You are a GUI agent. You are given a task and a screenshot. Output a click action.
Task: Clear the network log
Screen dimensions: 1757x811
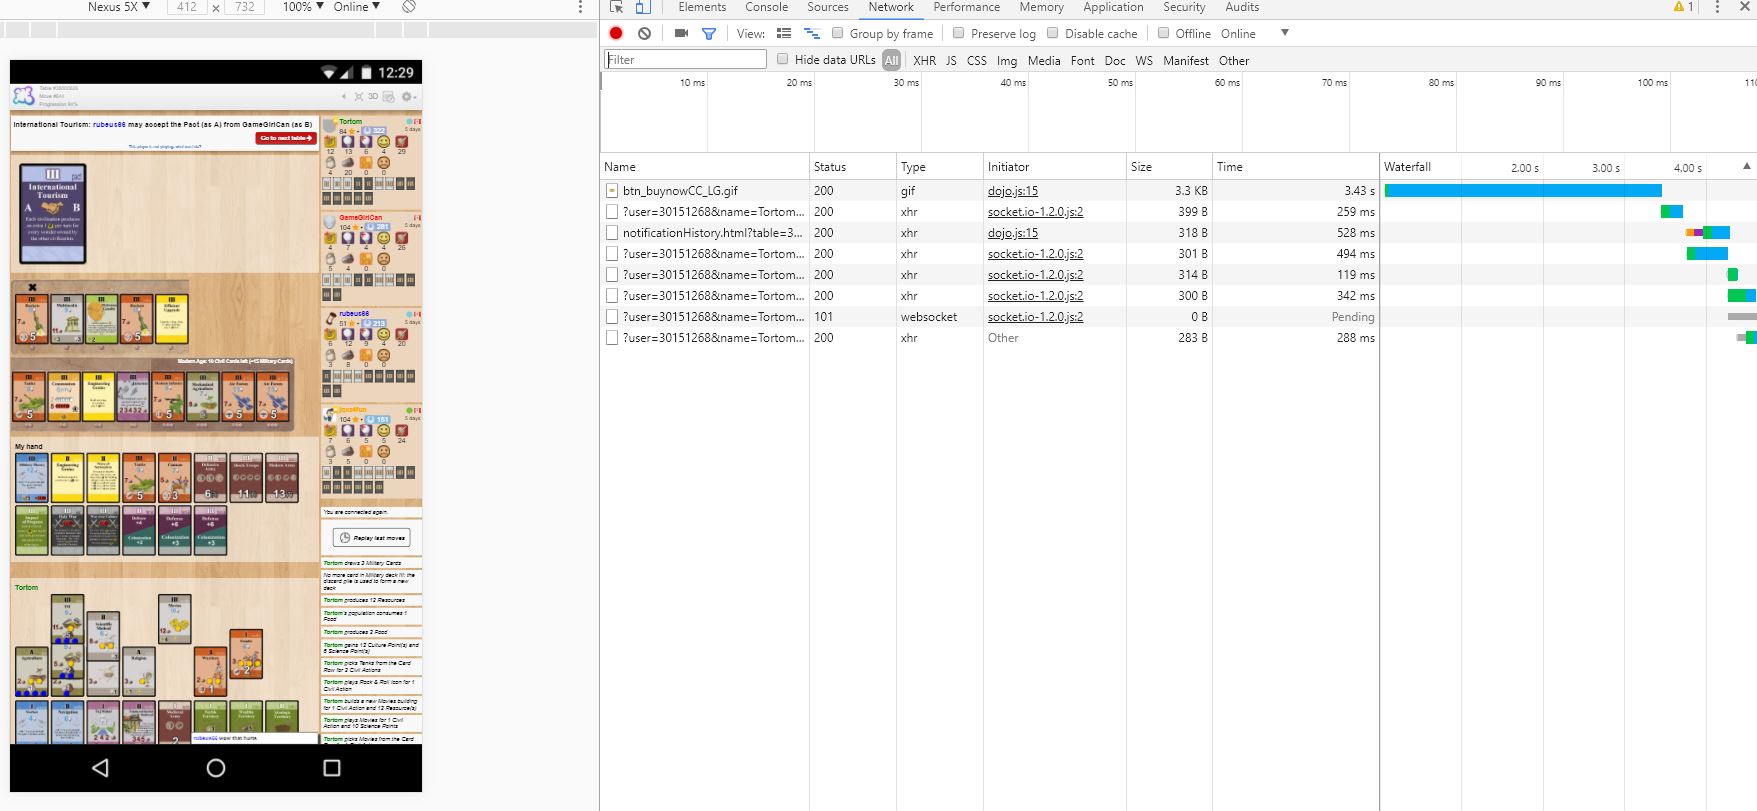645,33
